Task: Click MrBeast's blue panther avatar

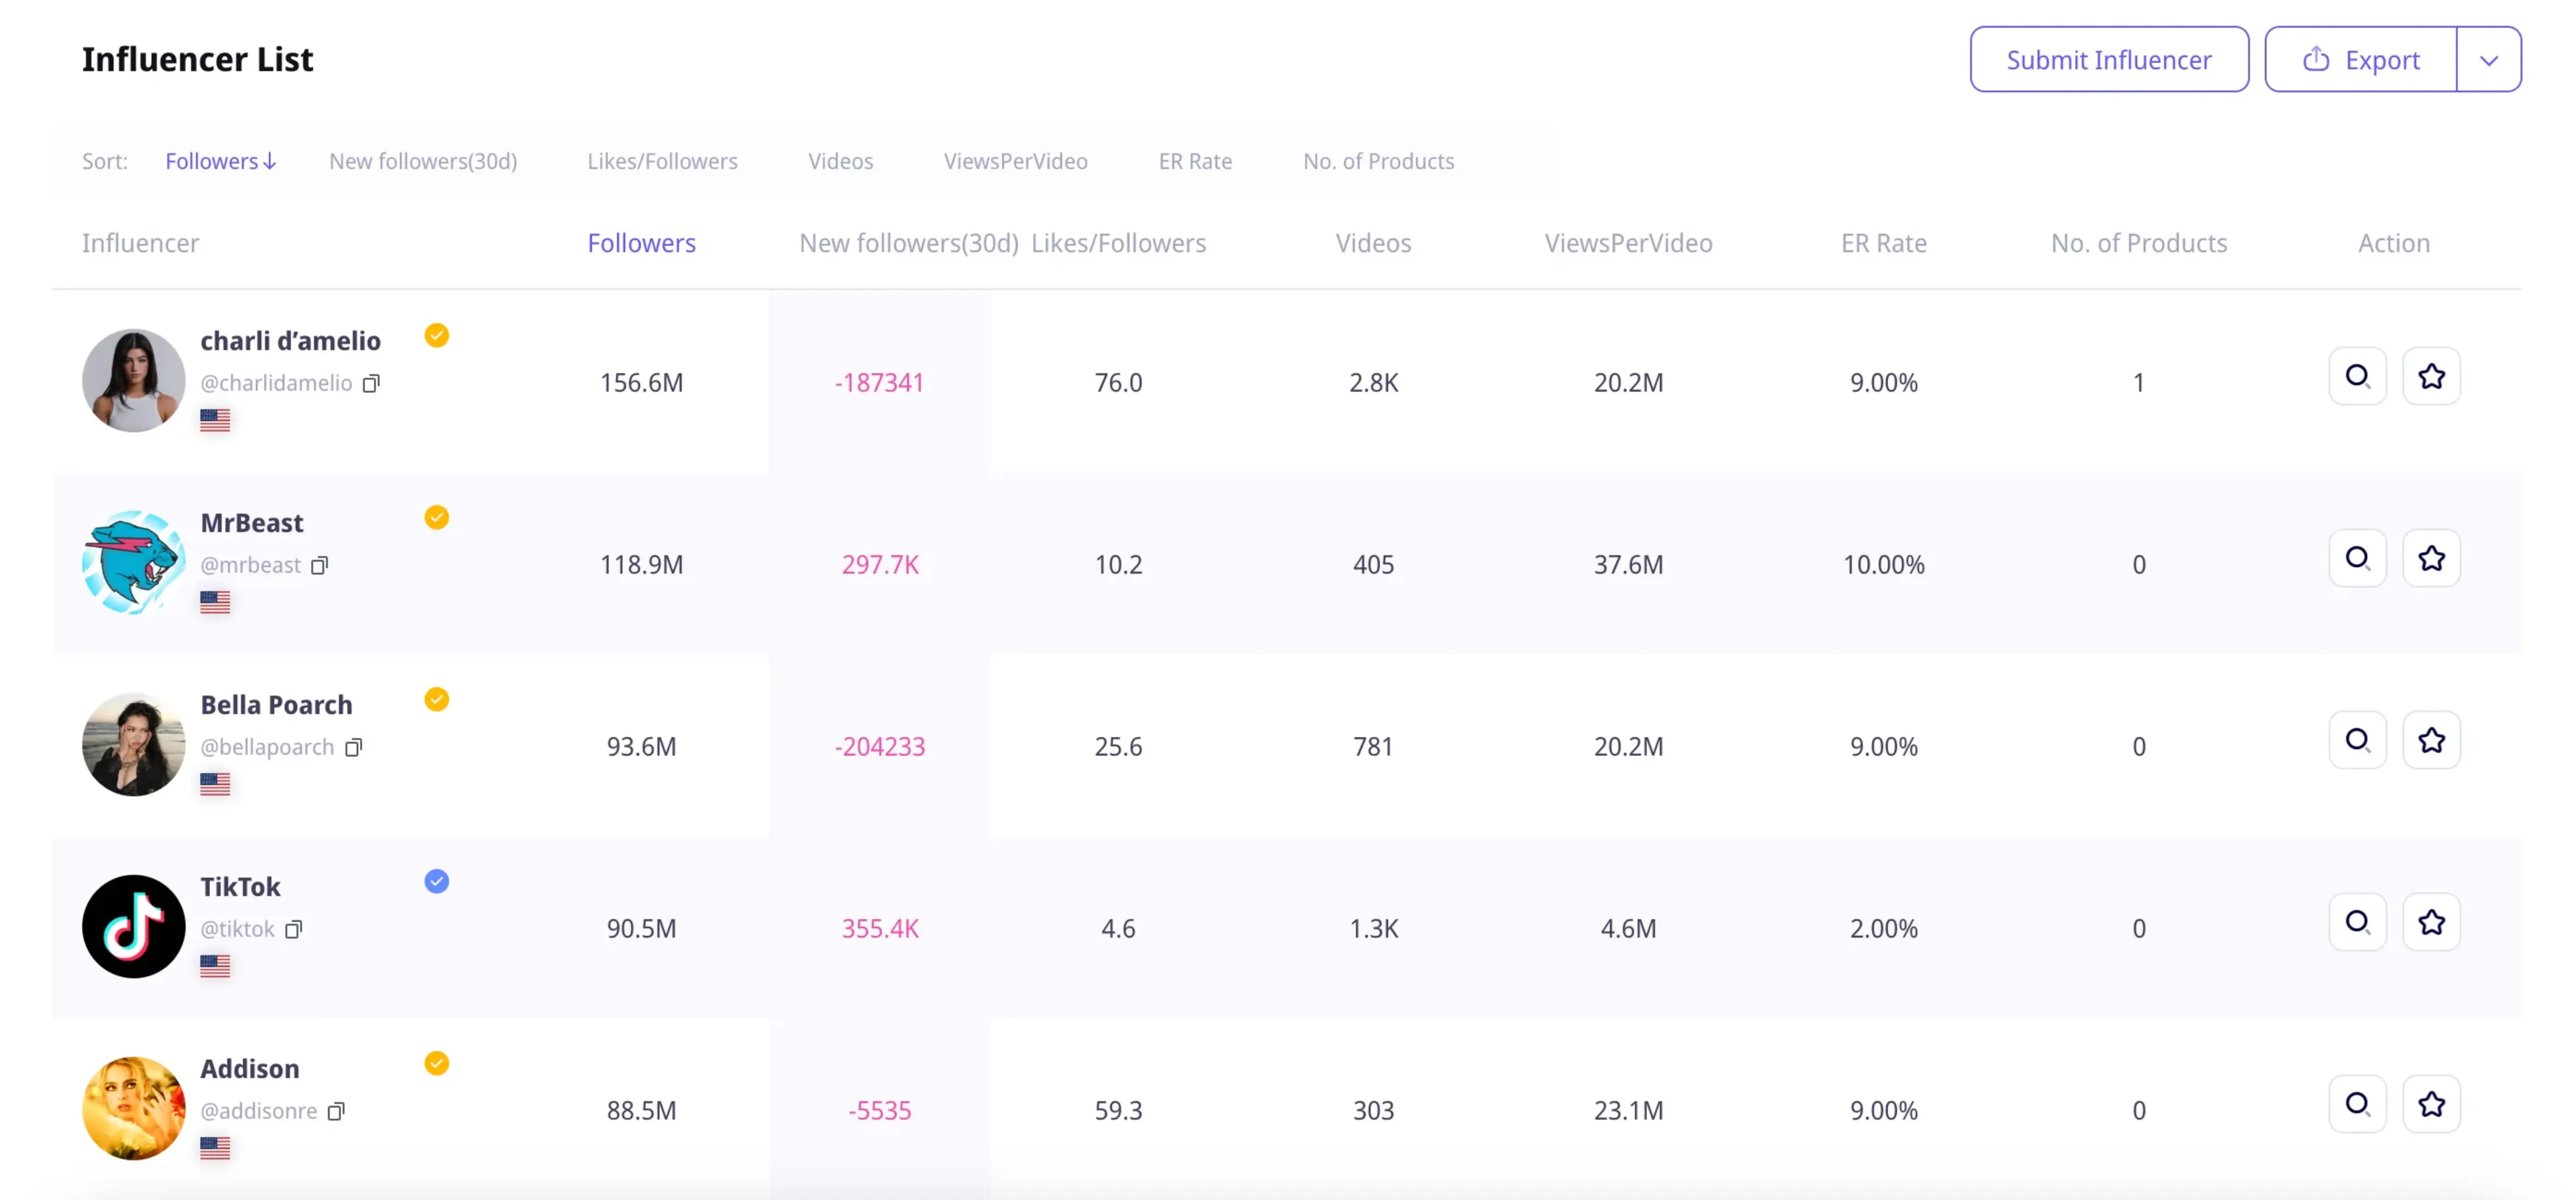Action: pyautogui.click(x=133, y=563)
